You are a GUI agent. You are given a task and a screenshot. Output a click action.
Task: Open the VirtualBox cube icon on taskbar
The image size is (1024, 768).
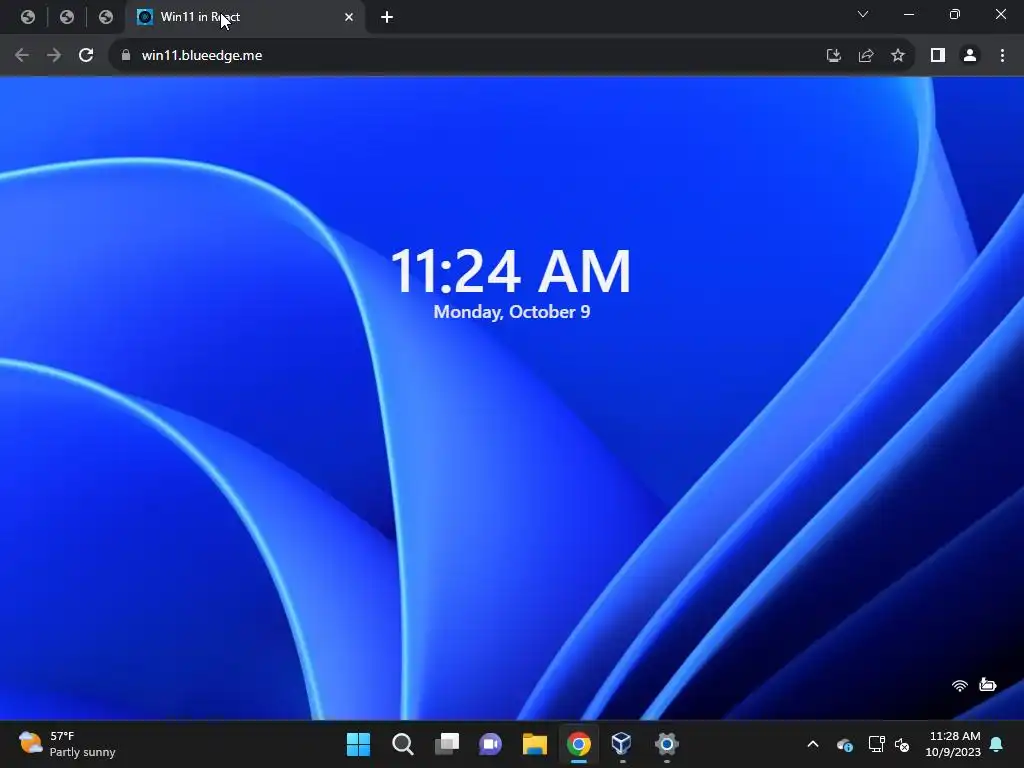pyautogui.click(x=622, y=743)
